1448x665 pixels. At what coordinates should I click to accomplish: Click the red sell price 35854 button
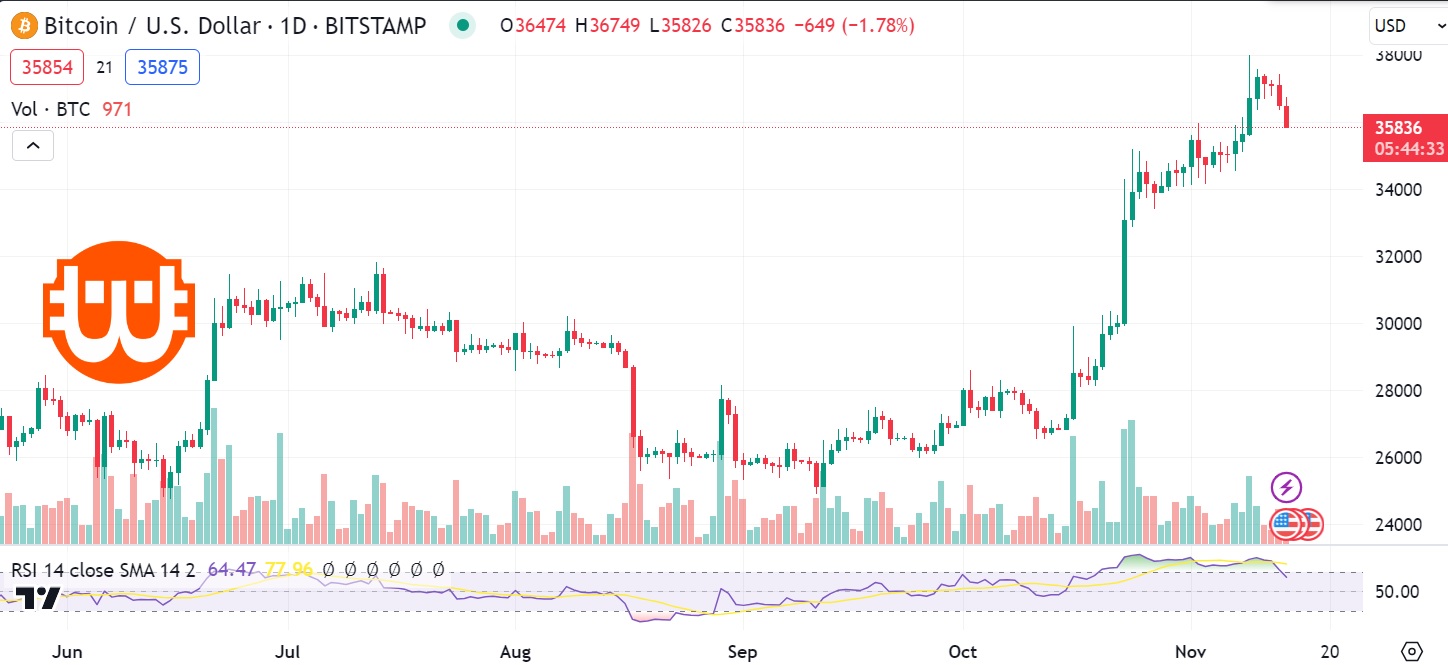point(47,67)
